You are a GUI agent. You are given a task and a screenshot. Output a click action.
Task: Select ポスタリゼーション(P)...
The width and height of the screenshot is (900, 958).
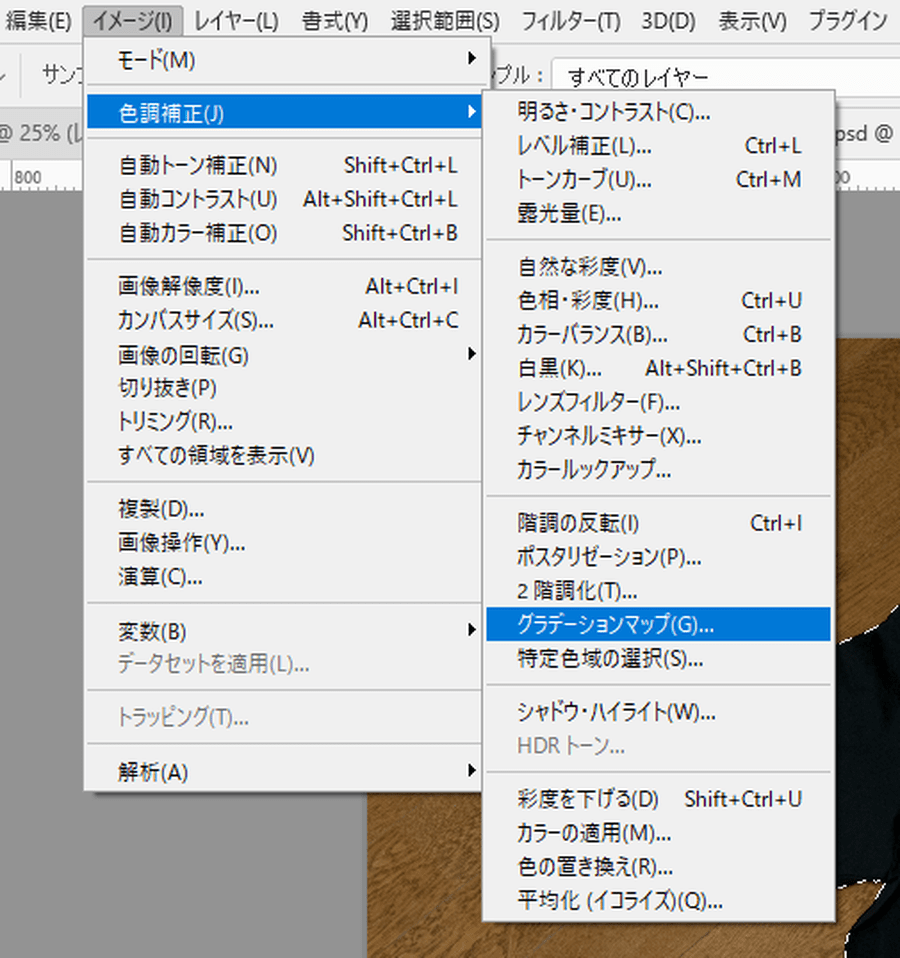[658, 557]
